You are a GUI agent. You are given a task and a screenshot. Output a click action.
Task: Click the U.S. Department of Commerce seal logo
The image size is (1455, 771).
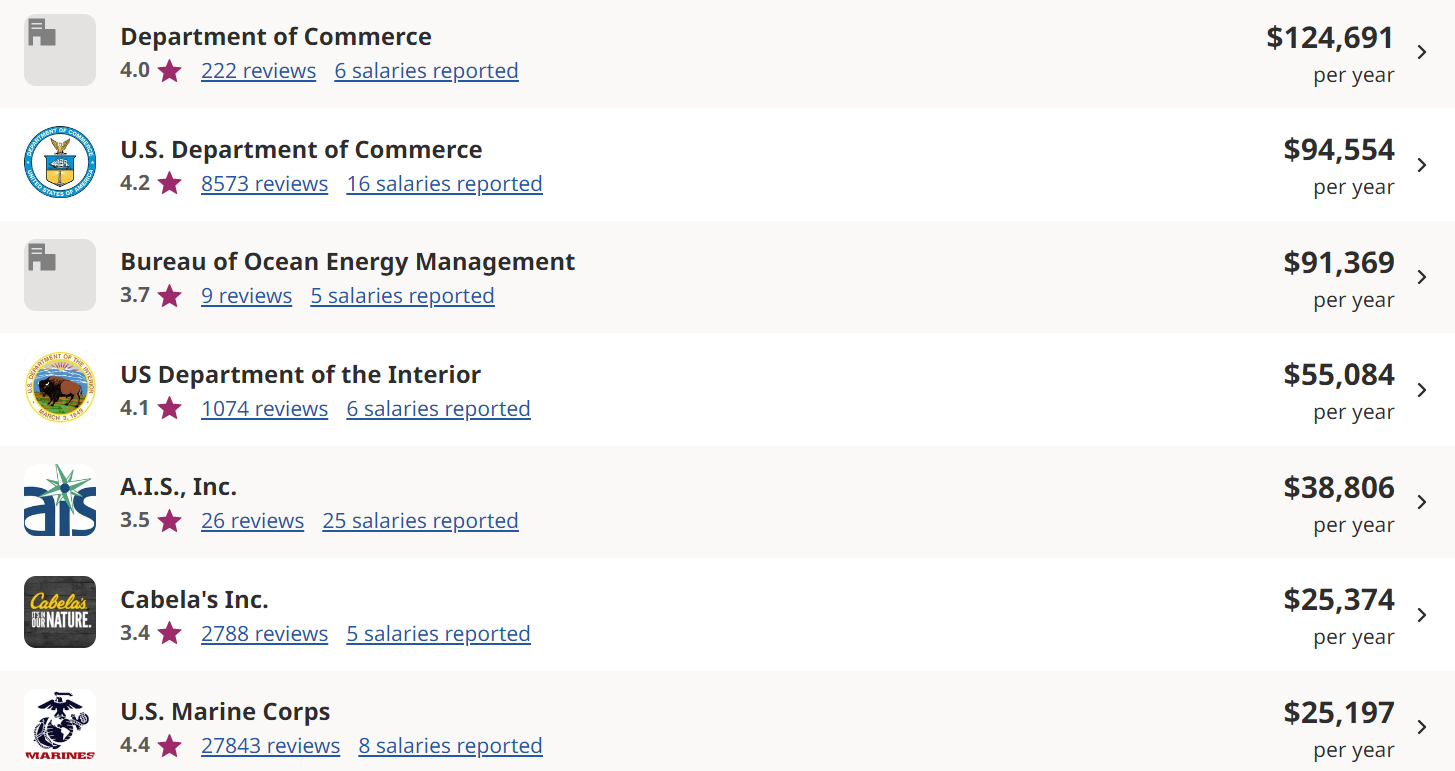(60, 163)
